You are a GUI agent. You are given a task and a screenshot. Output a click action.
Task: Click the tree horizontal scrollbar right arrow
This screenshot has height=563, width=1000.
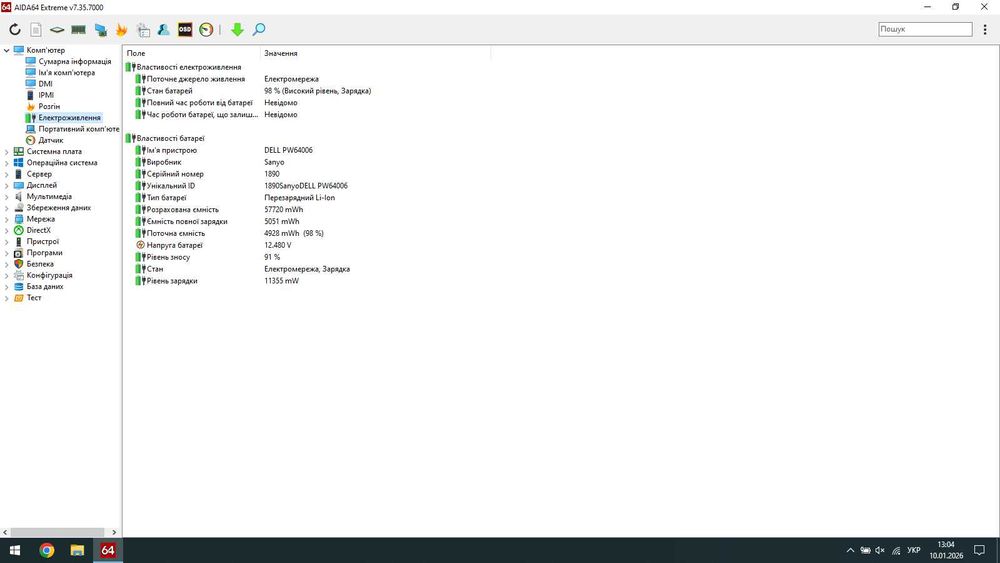coord(114,532)
